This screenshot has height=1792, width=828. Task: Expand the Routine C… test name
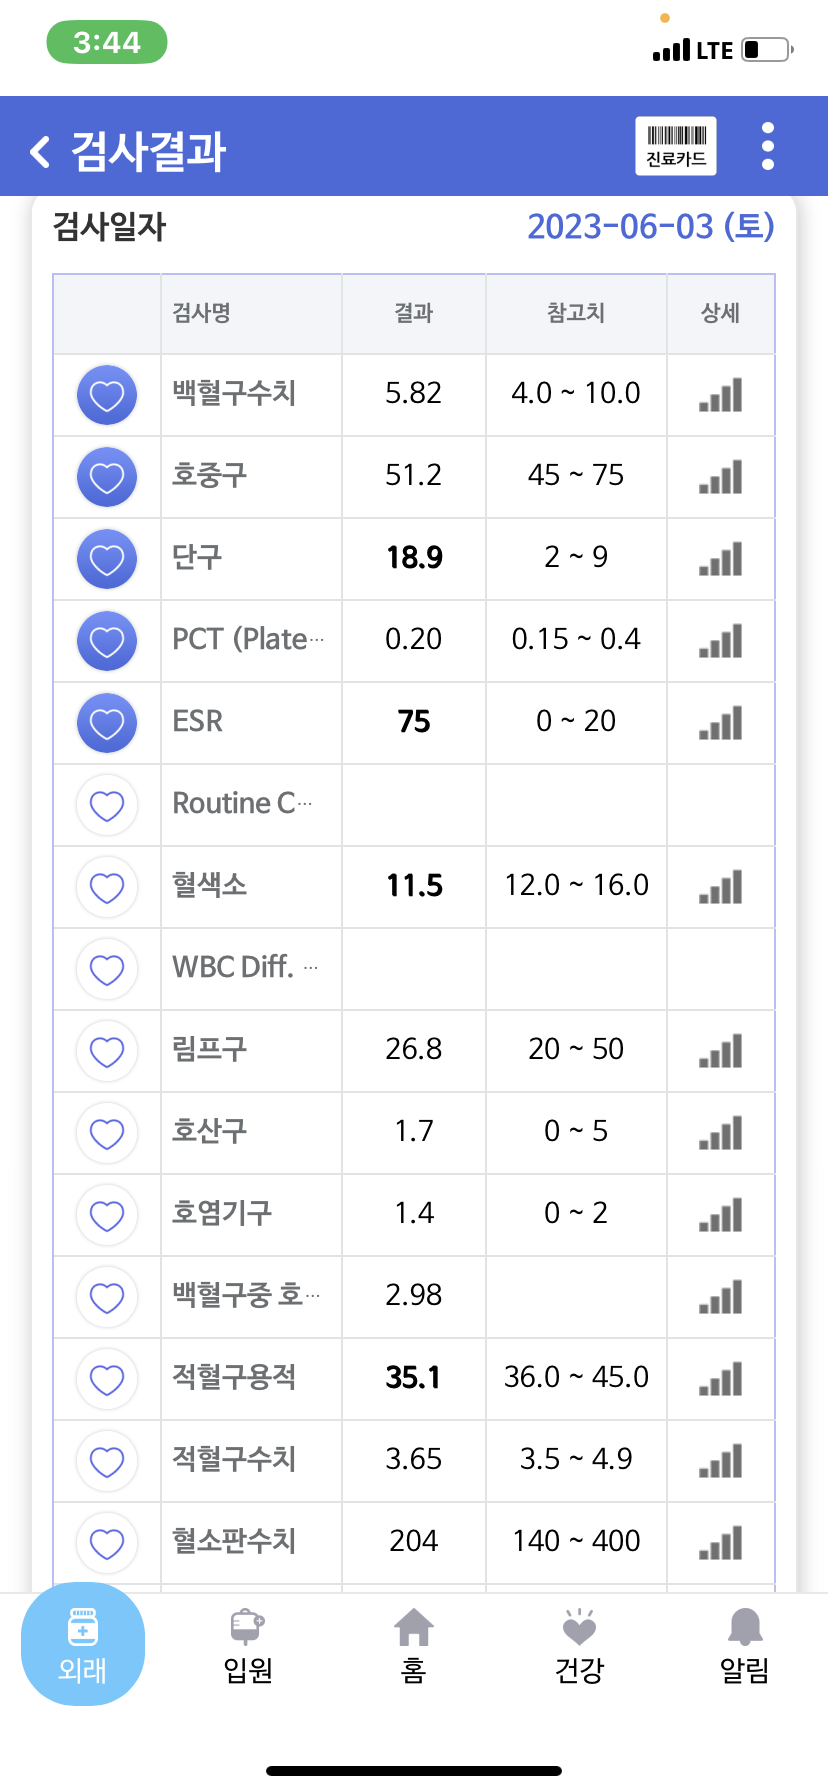[242, 803]
